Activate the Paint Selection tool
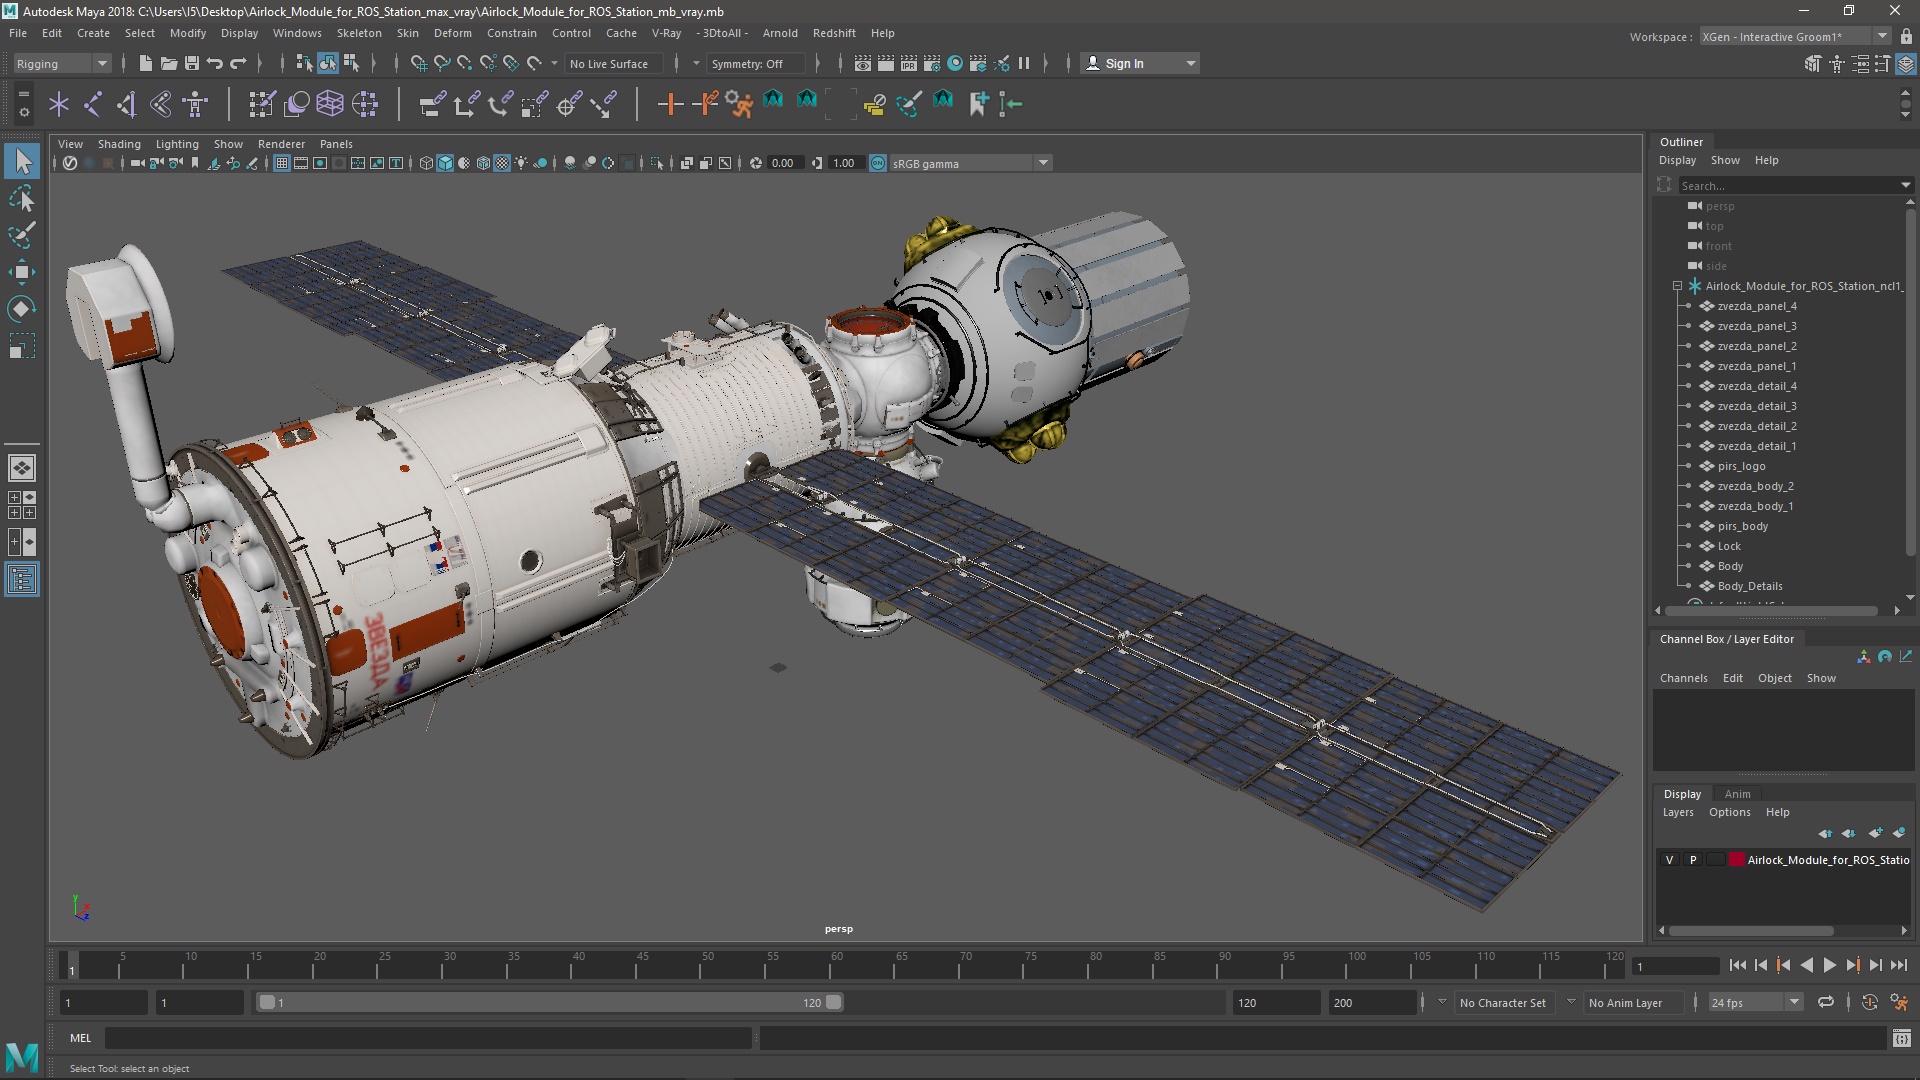This screenshot has width=1920, height=1080. pos(22,235)
